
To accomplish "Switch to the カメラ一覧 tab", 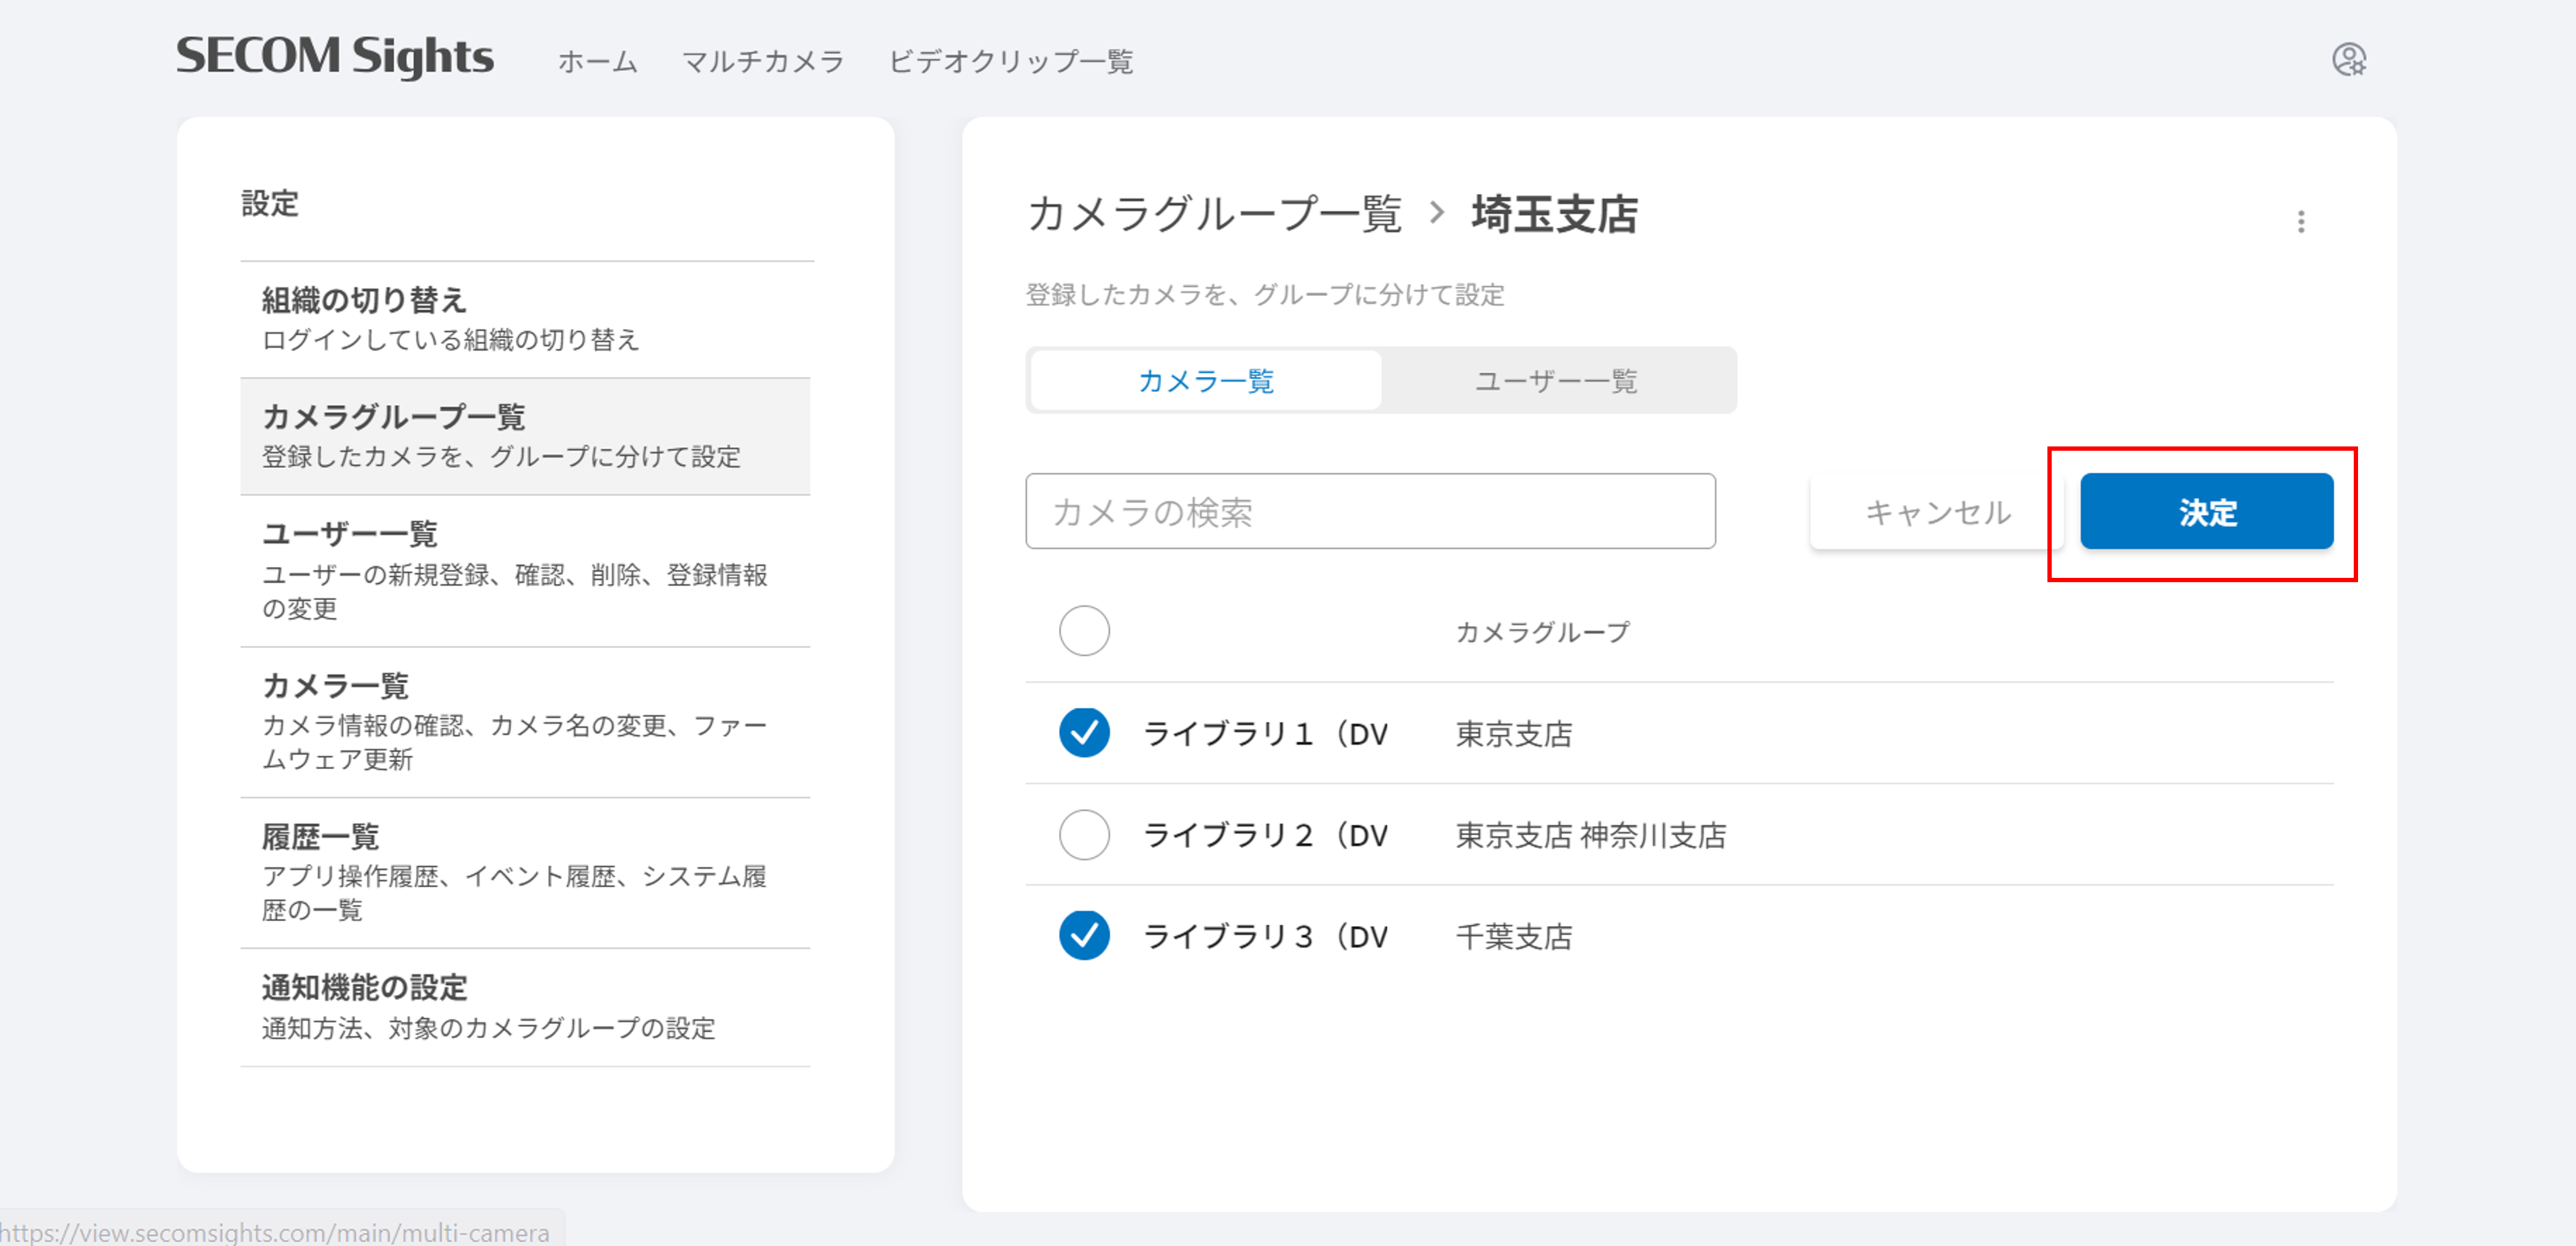I will pyautogui.click(x=1205, y=380).
